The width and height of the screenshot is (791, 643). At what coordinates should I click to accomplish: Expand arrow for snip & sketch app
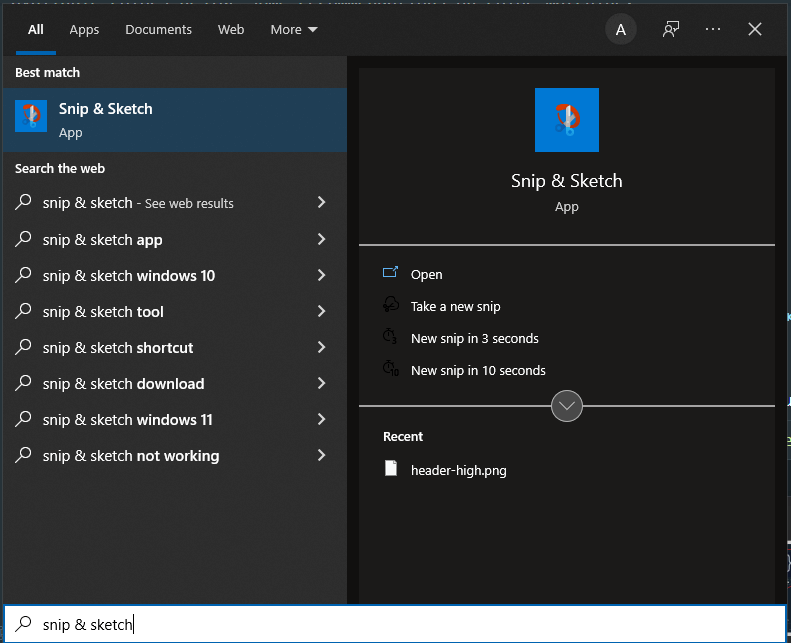pos(321,239)
